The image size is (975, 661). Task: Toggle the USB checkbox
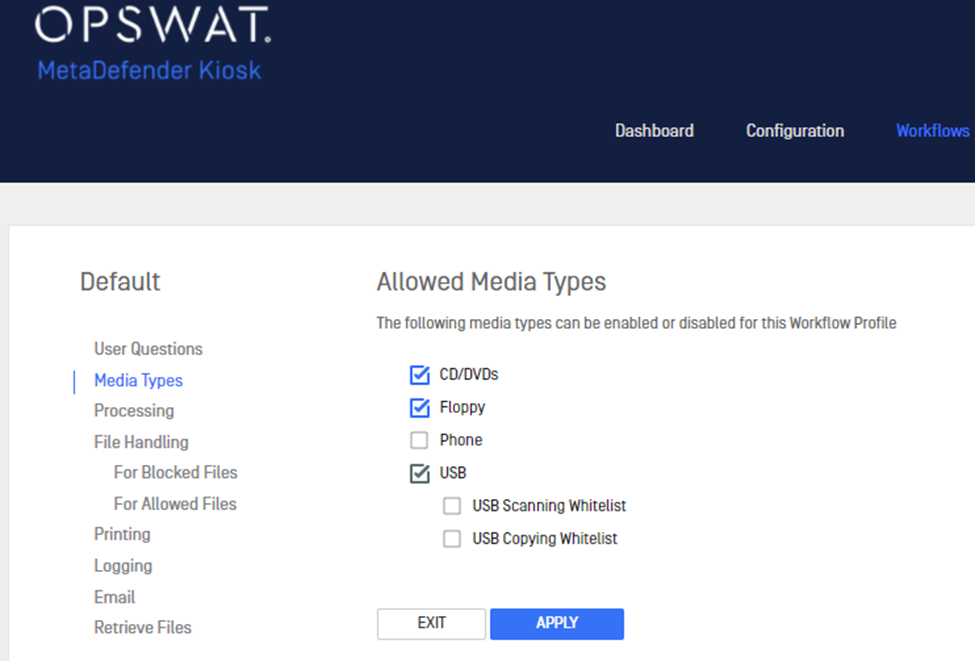(x=420, y=473)
